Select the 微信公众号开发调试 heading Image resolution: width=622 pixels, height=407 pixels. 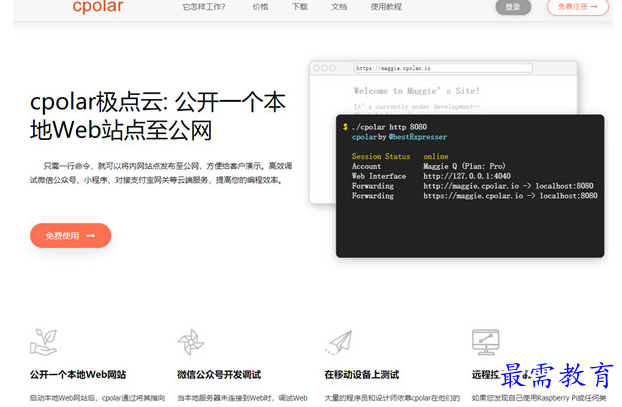tap(219, 374)
